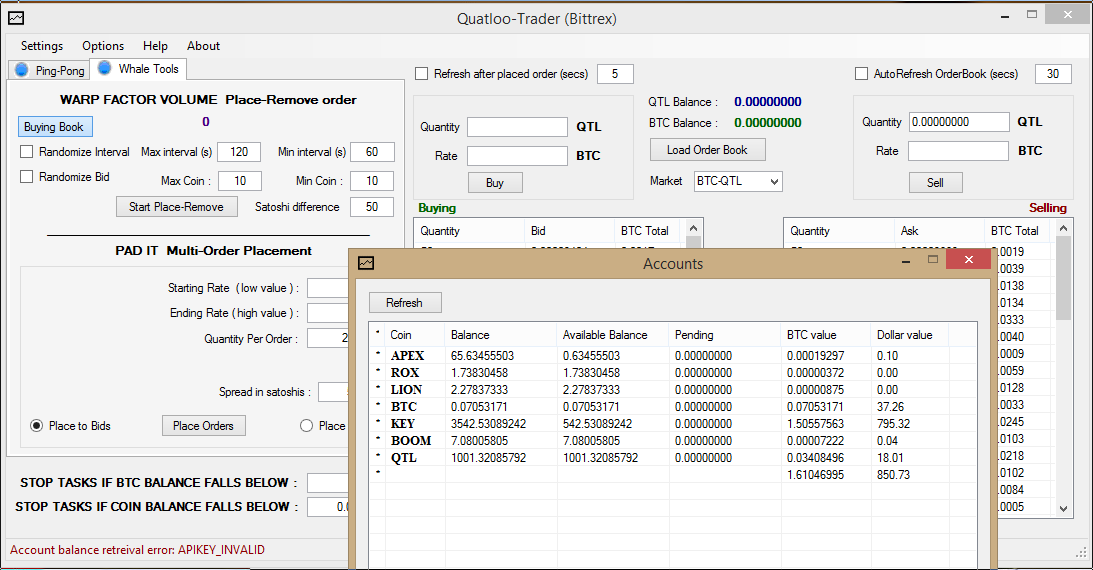
Task: Open the Options menu
Action: pos(103,46)
